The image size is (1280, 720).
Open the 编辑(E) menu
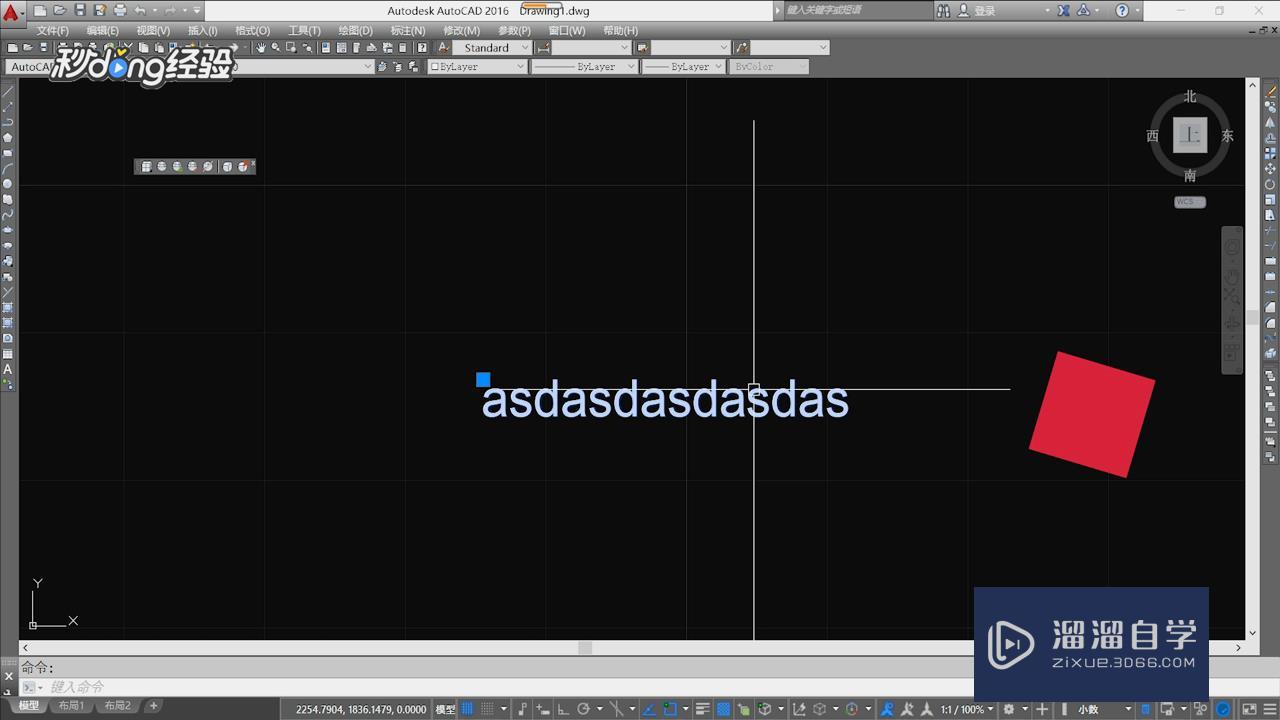[102, 31]
